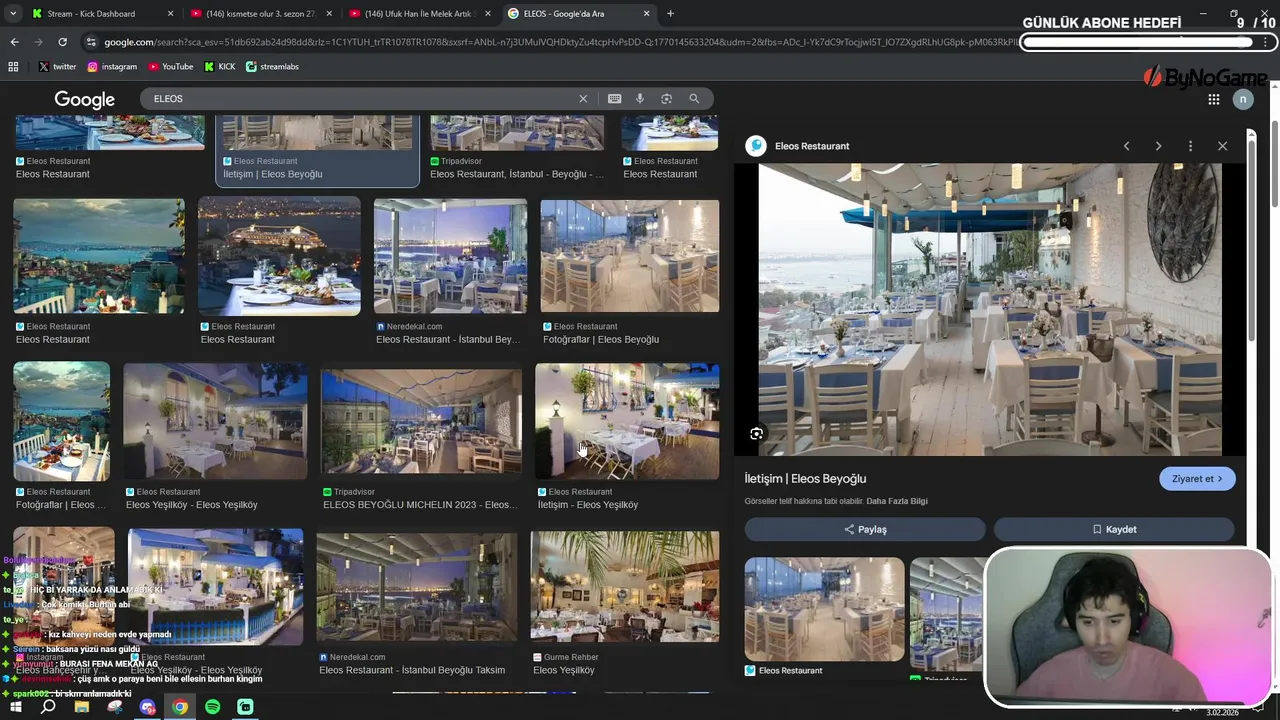Close the image preview panel
Image resolution: width=1280 pixels, height=720 pixels.
pos(1222,146)
